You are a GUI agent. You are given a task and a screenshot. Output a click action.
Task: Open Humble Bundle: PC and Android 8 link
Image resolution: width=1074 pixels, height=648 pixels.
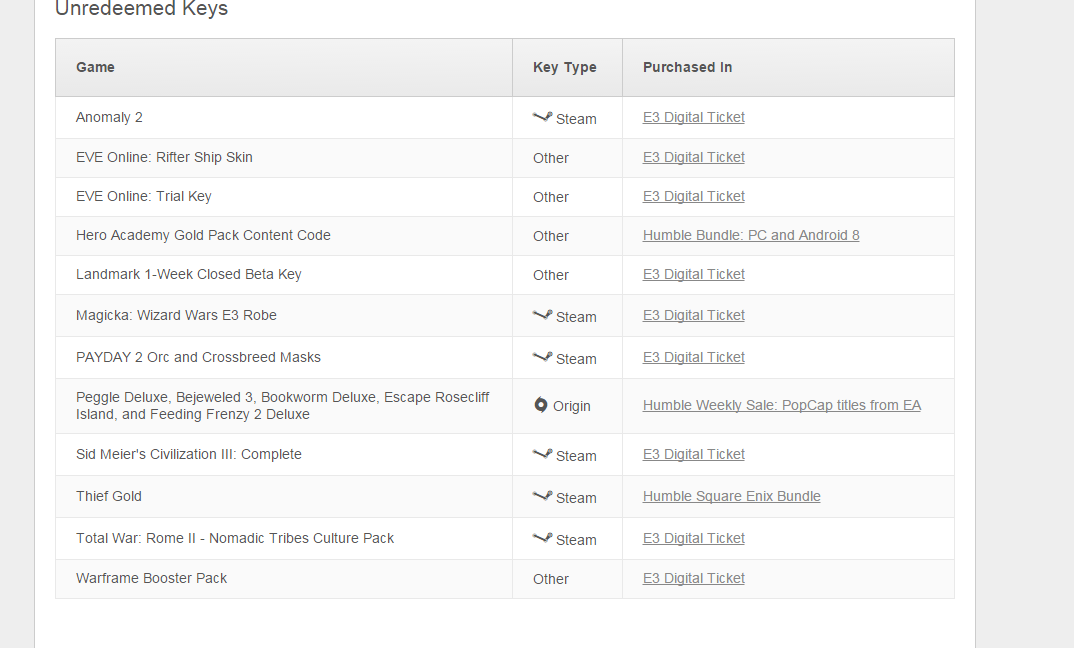pyautogui.click(x=751, y=235)
